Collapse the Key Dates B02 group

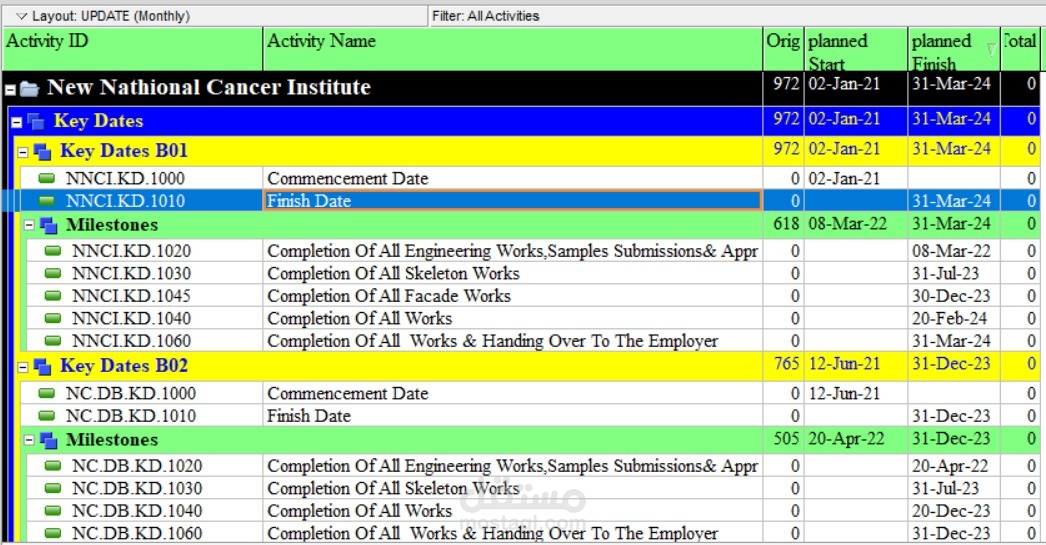pyautogui.click(x=23, y=367)
